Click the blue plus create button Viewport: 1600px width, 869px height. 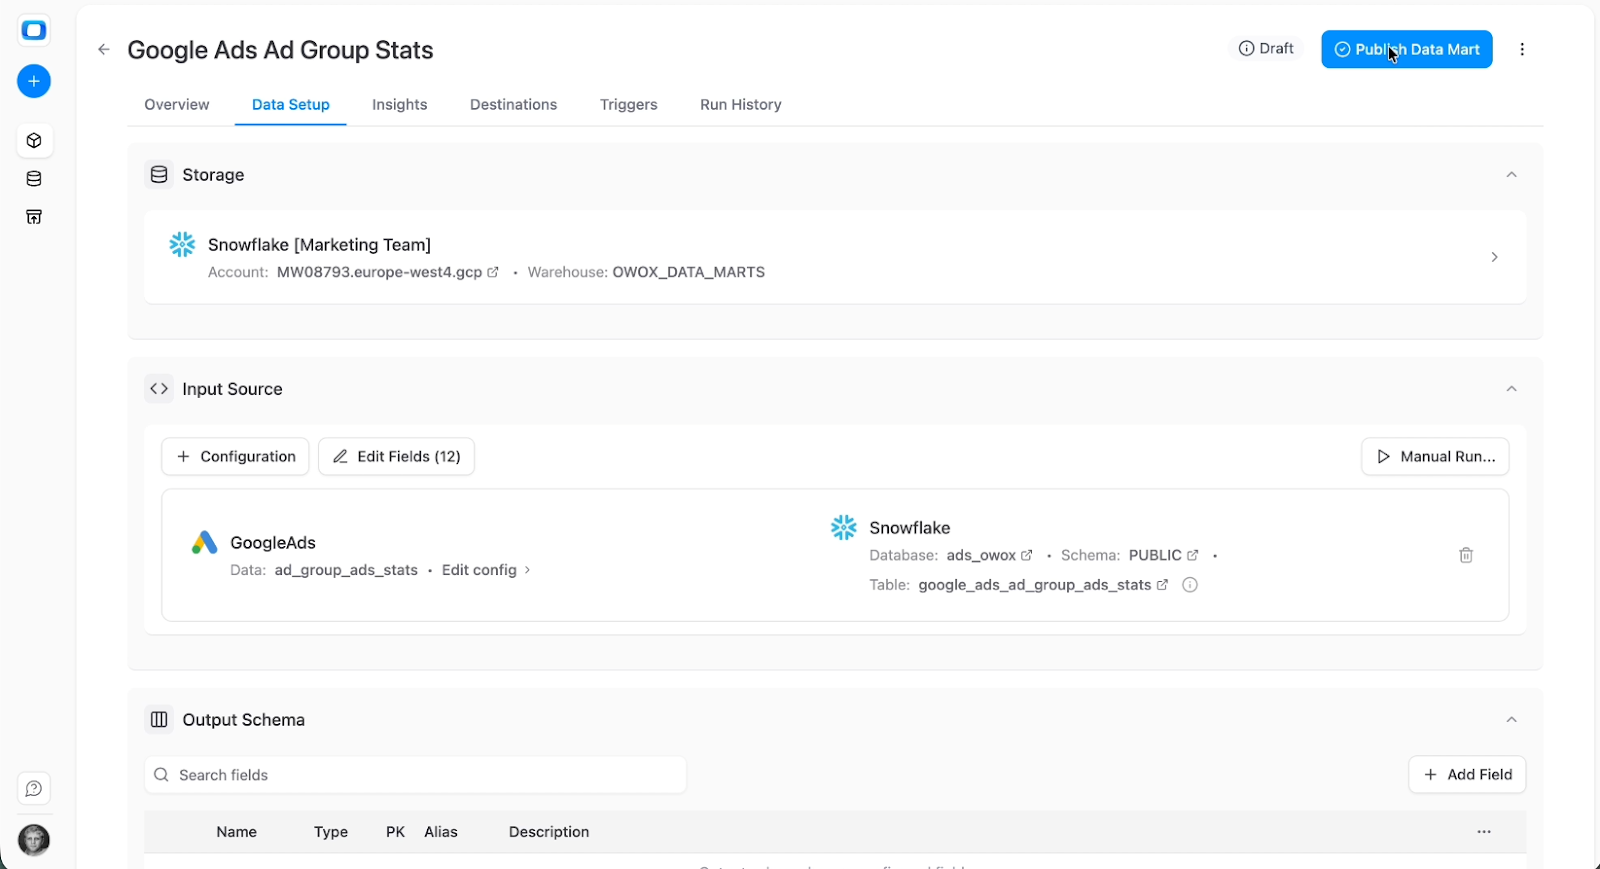(x=34, y=81)
